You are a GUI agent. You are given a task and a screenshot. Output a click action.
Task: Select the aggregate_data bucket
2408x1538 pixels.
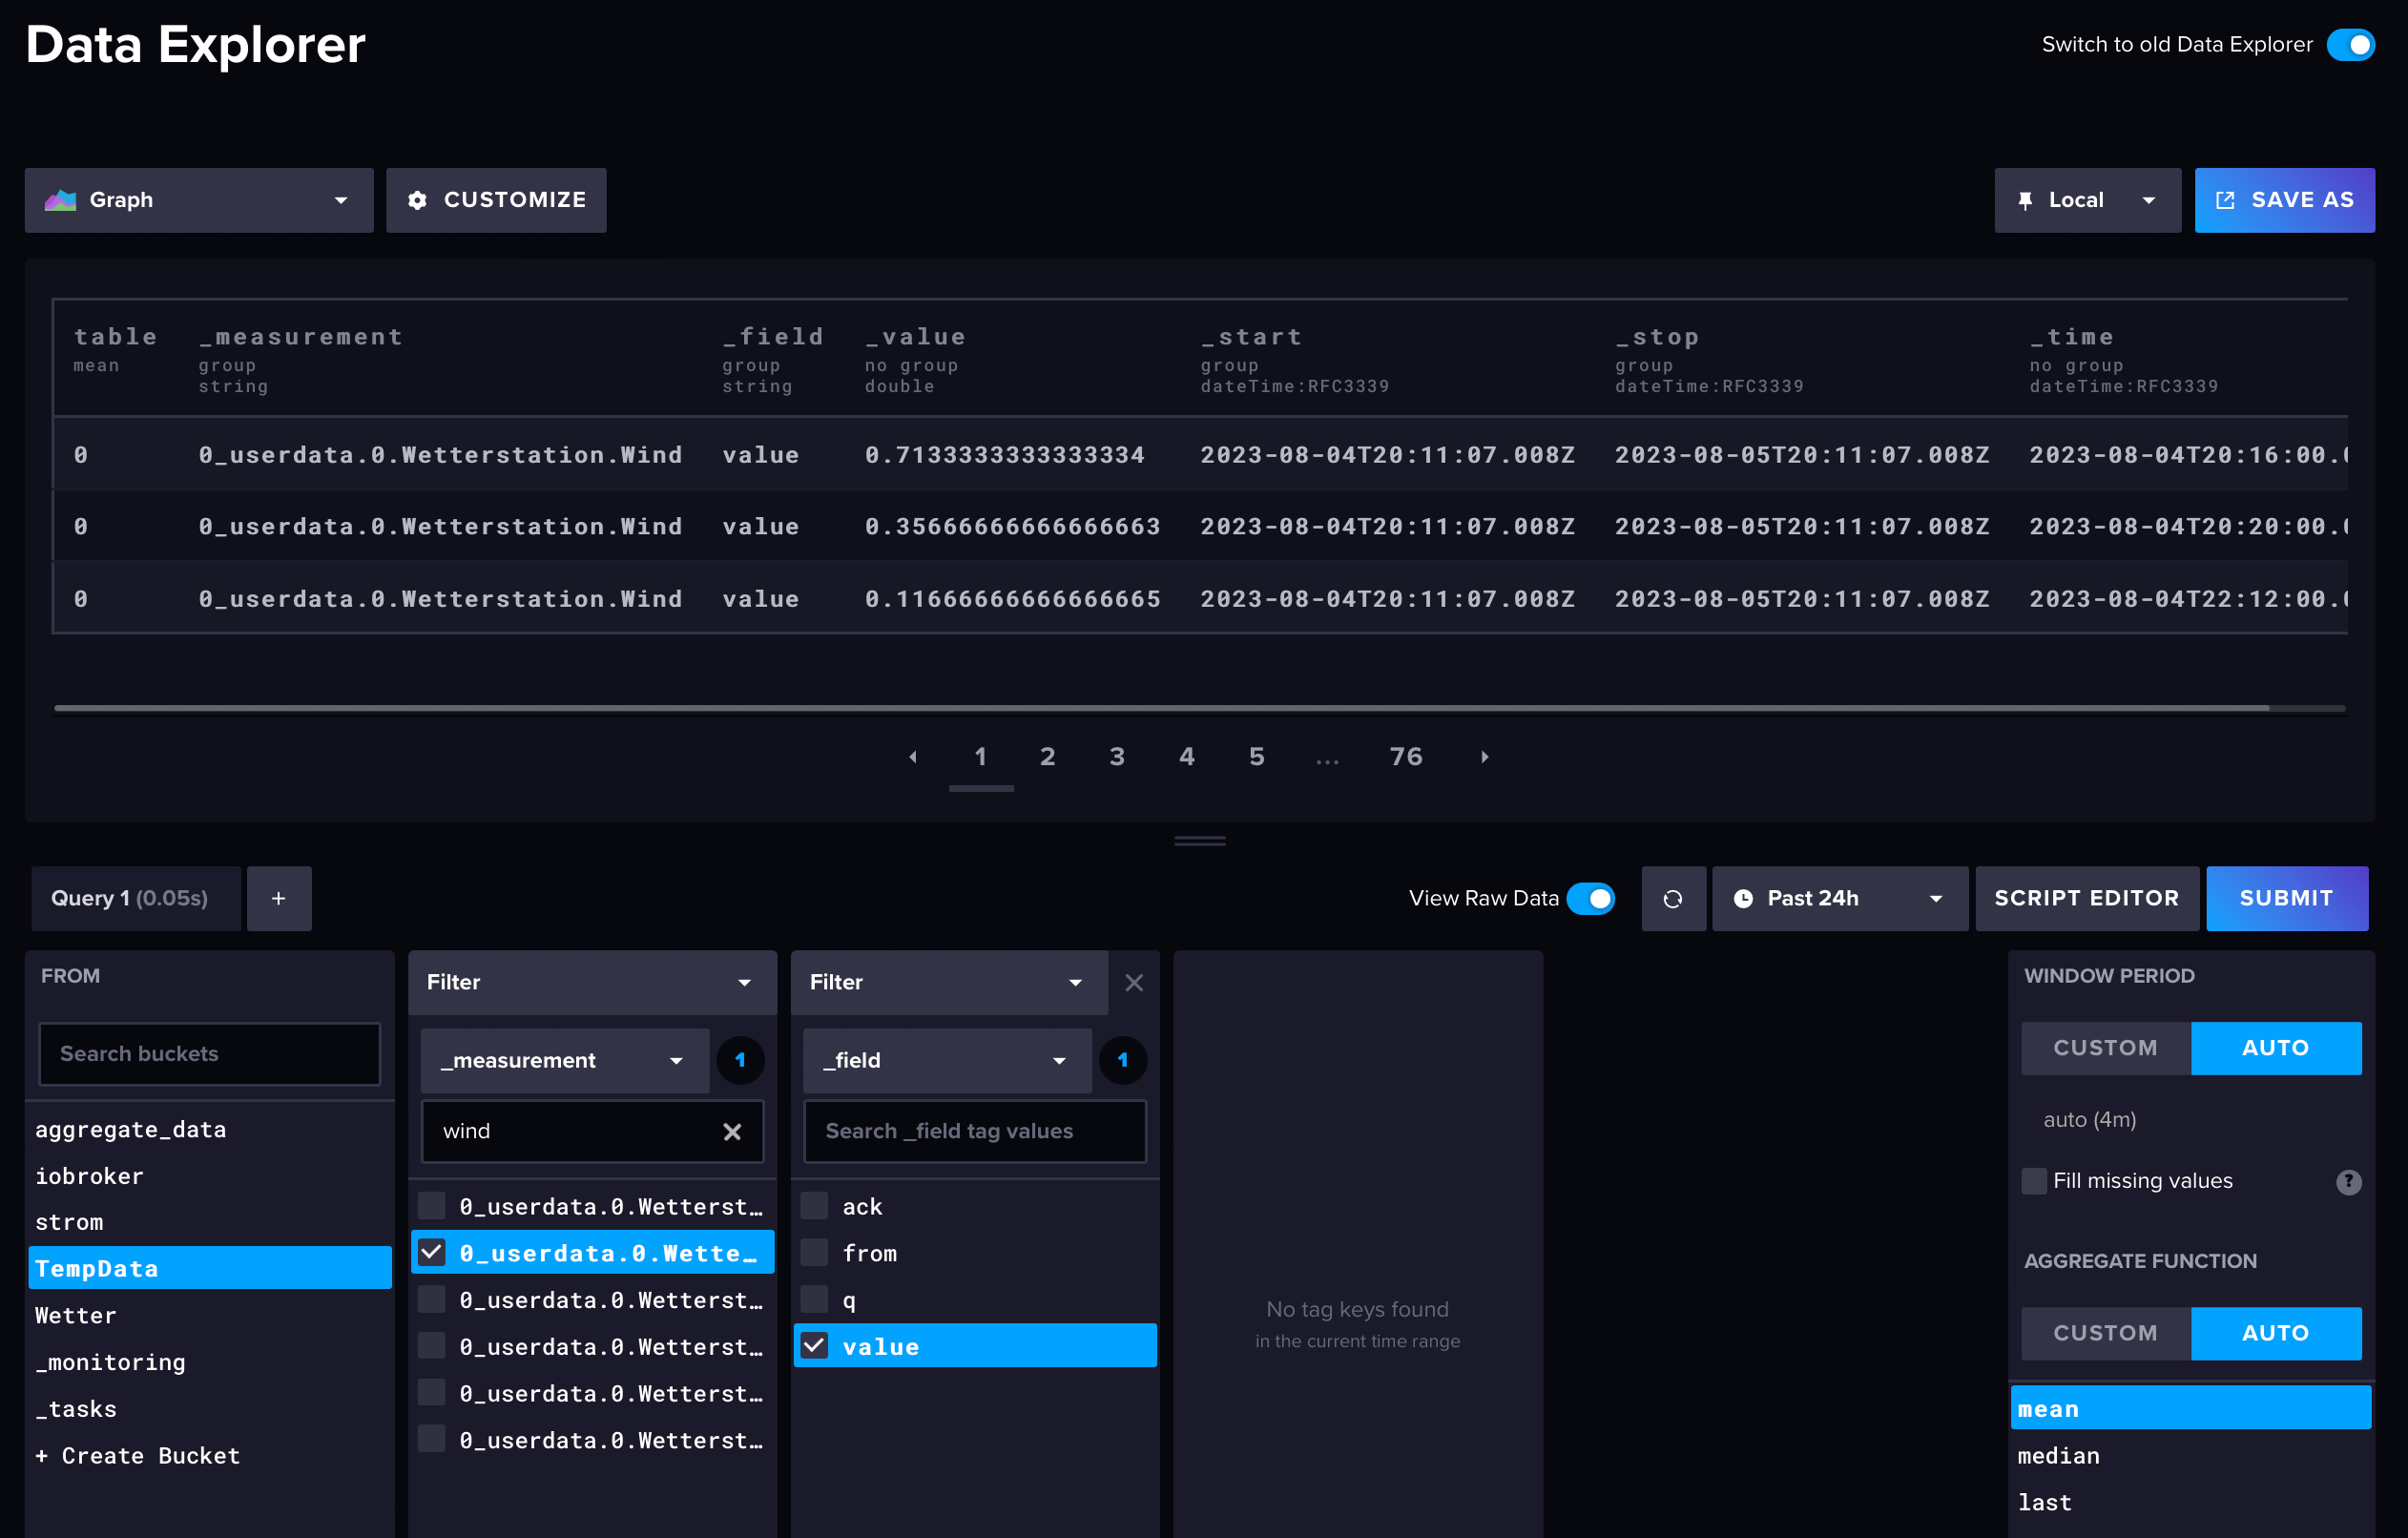[x=209, y=1129]
